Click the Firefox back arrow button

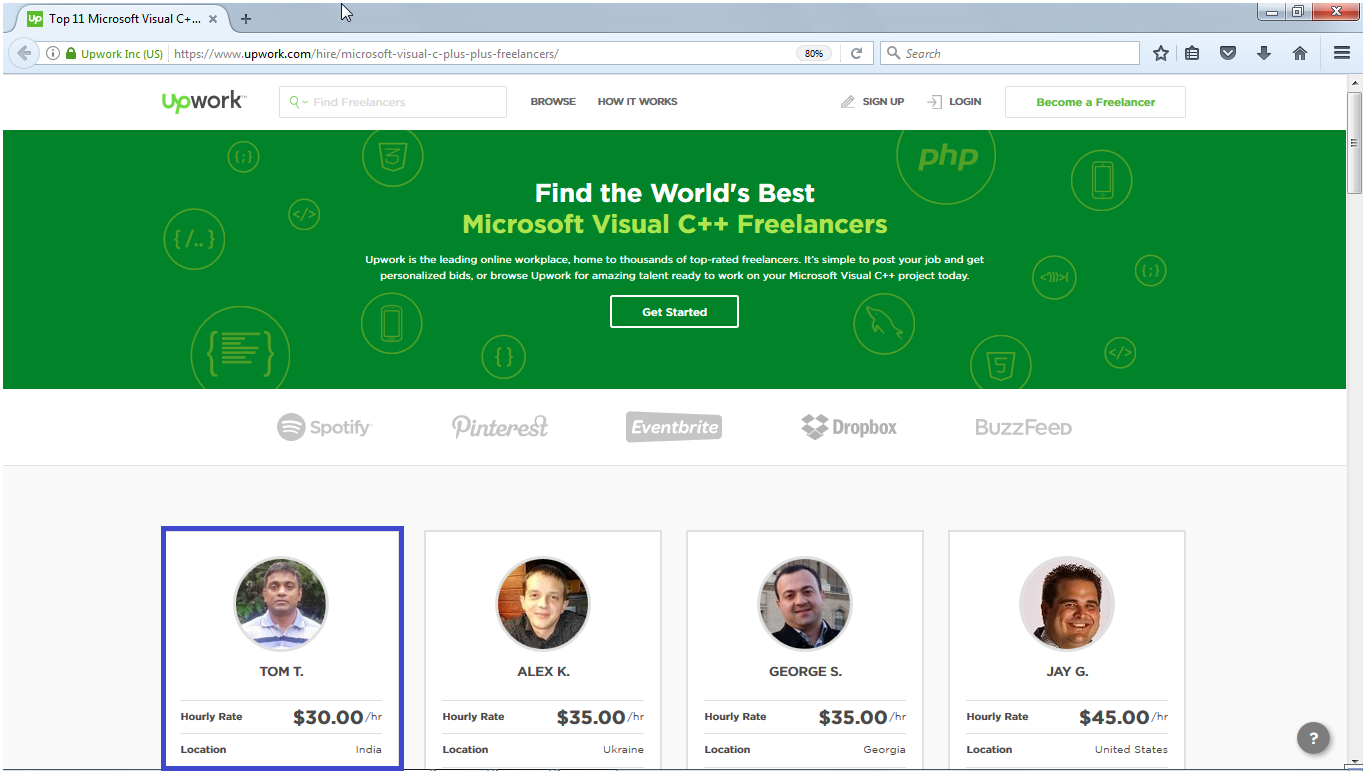(x=24, y=54)
